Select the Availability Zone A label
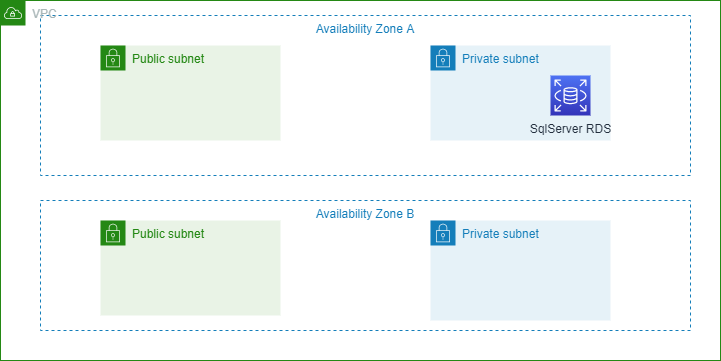 click(365, 29)
